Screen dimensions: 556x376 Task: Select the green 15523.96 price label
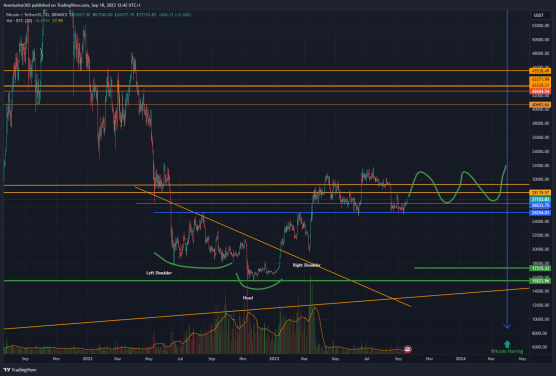(x=540, y=281)
